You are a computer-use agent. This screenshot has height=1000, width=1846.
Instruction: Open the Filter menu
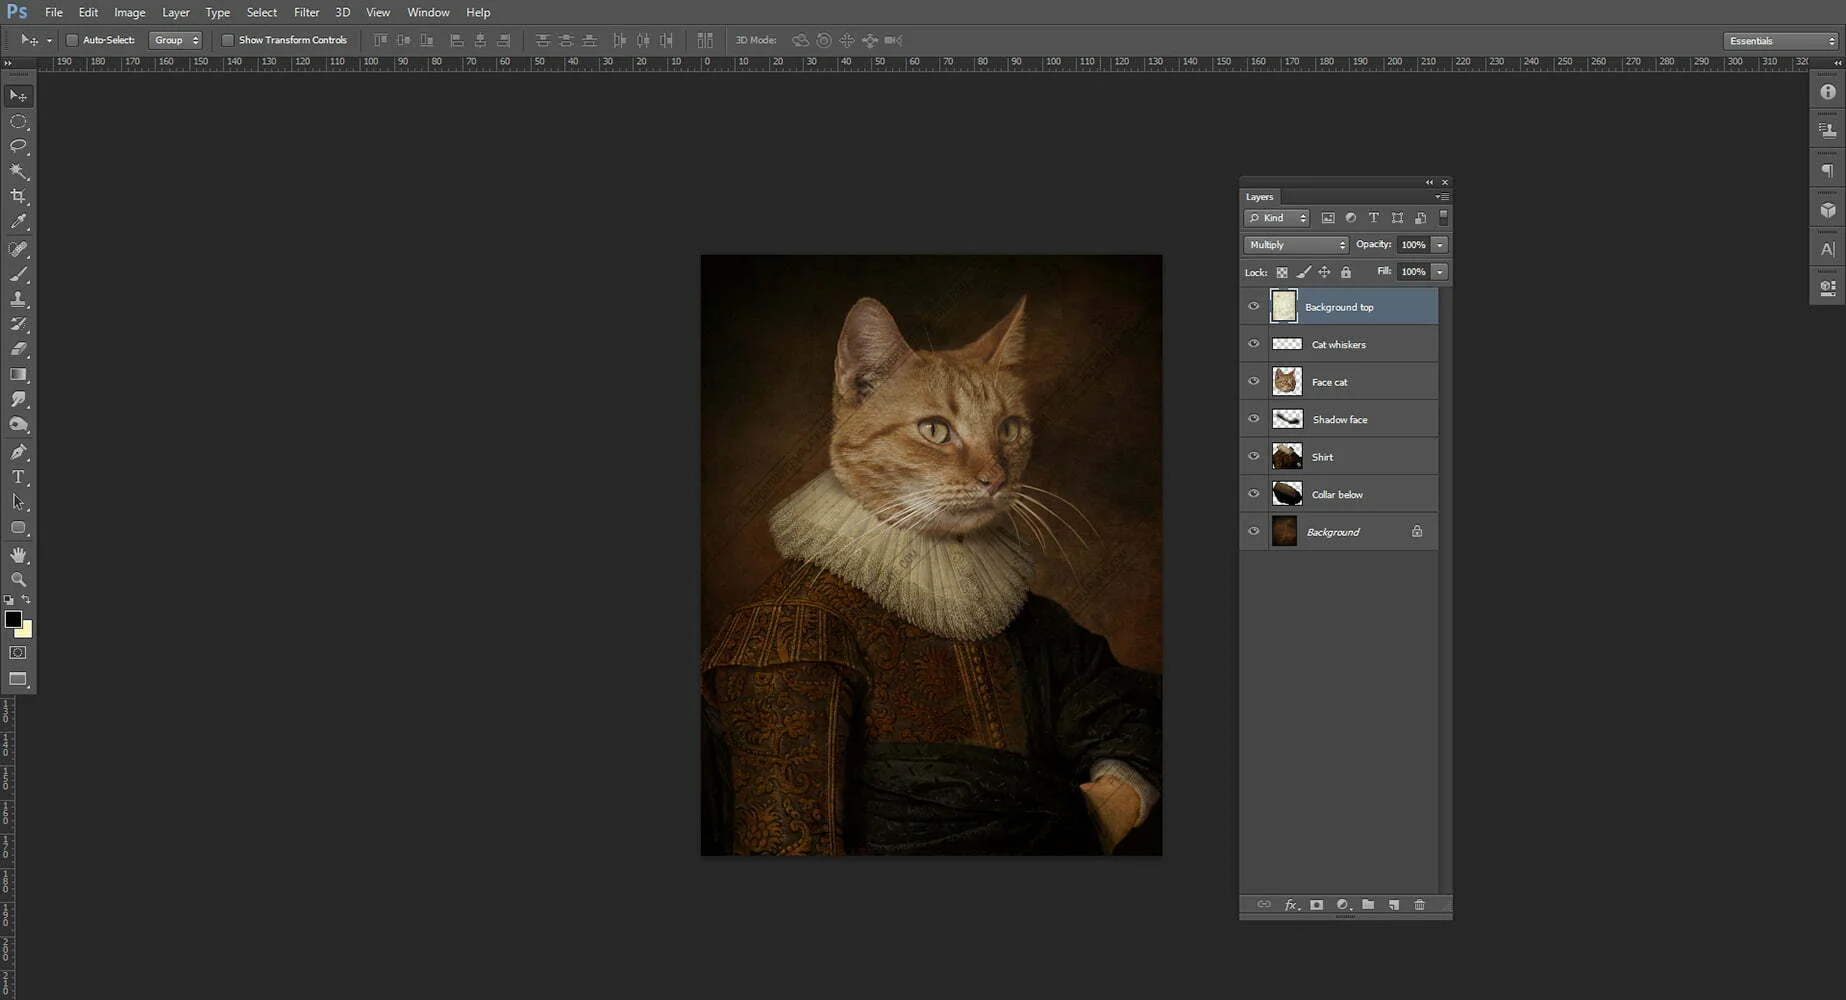(306, 12)
